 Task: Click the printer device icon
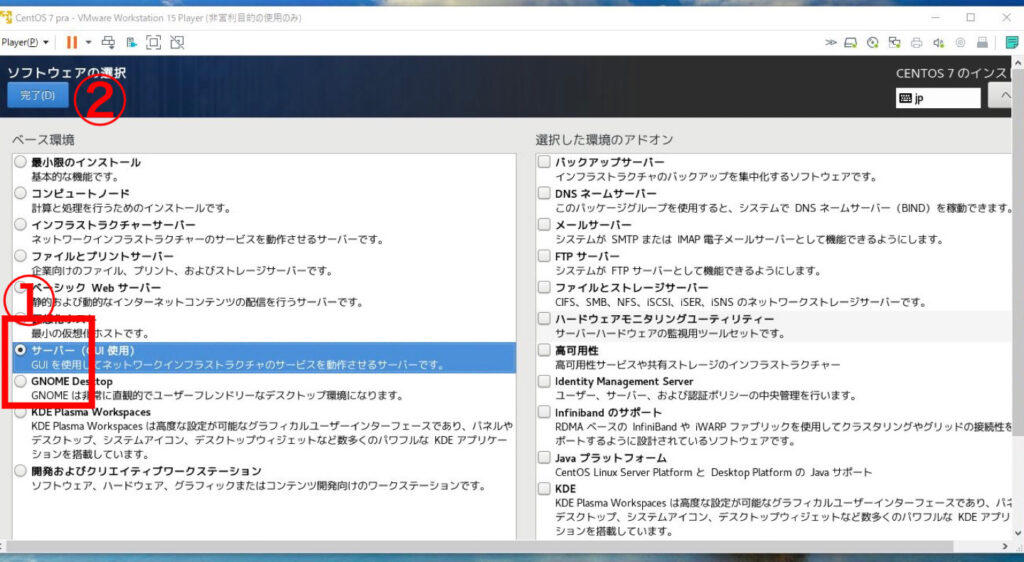coord(916,42)
